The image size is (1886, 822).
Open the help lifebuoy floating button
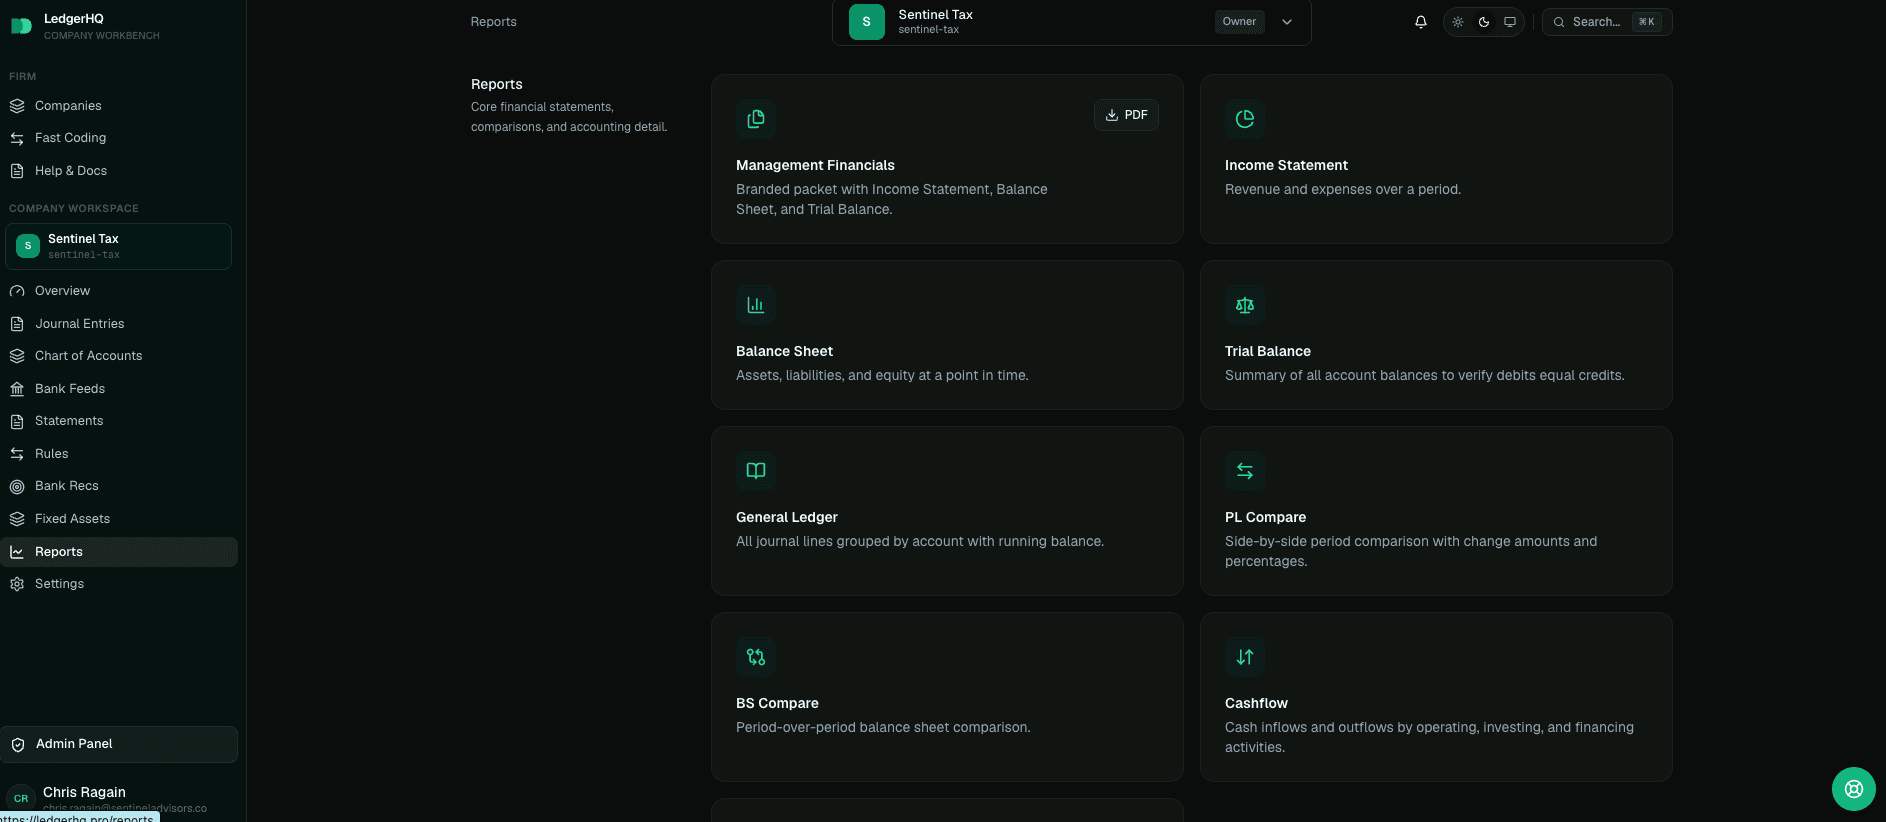tap(1854, 789)
